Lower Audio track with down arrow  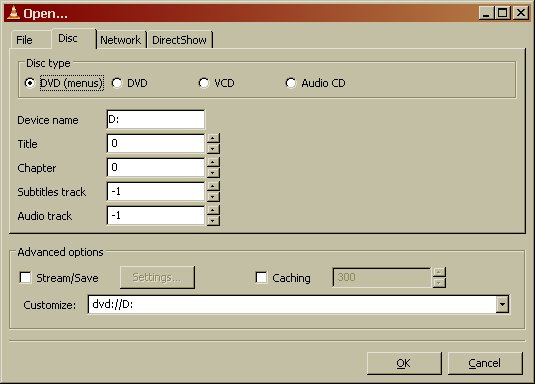(213, 221)
